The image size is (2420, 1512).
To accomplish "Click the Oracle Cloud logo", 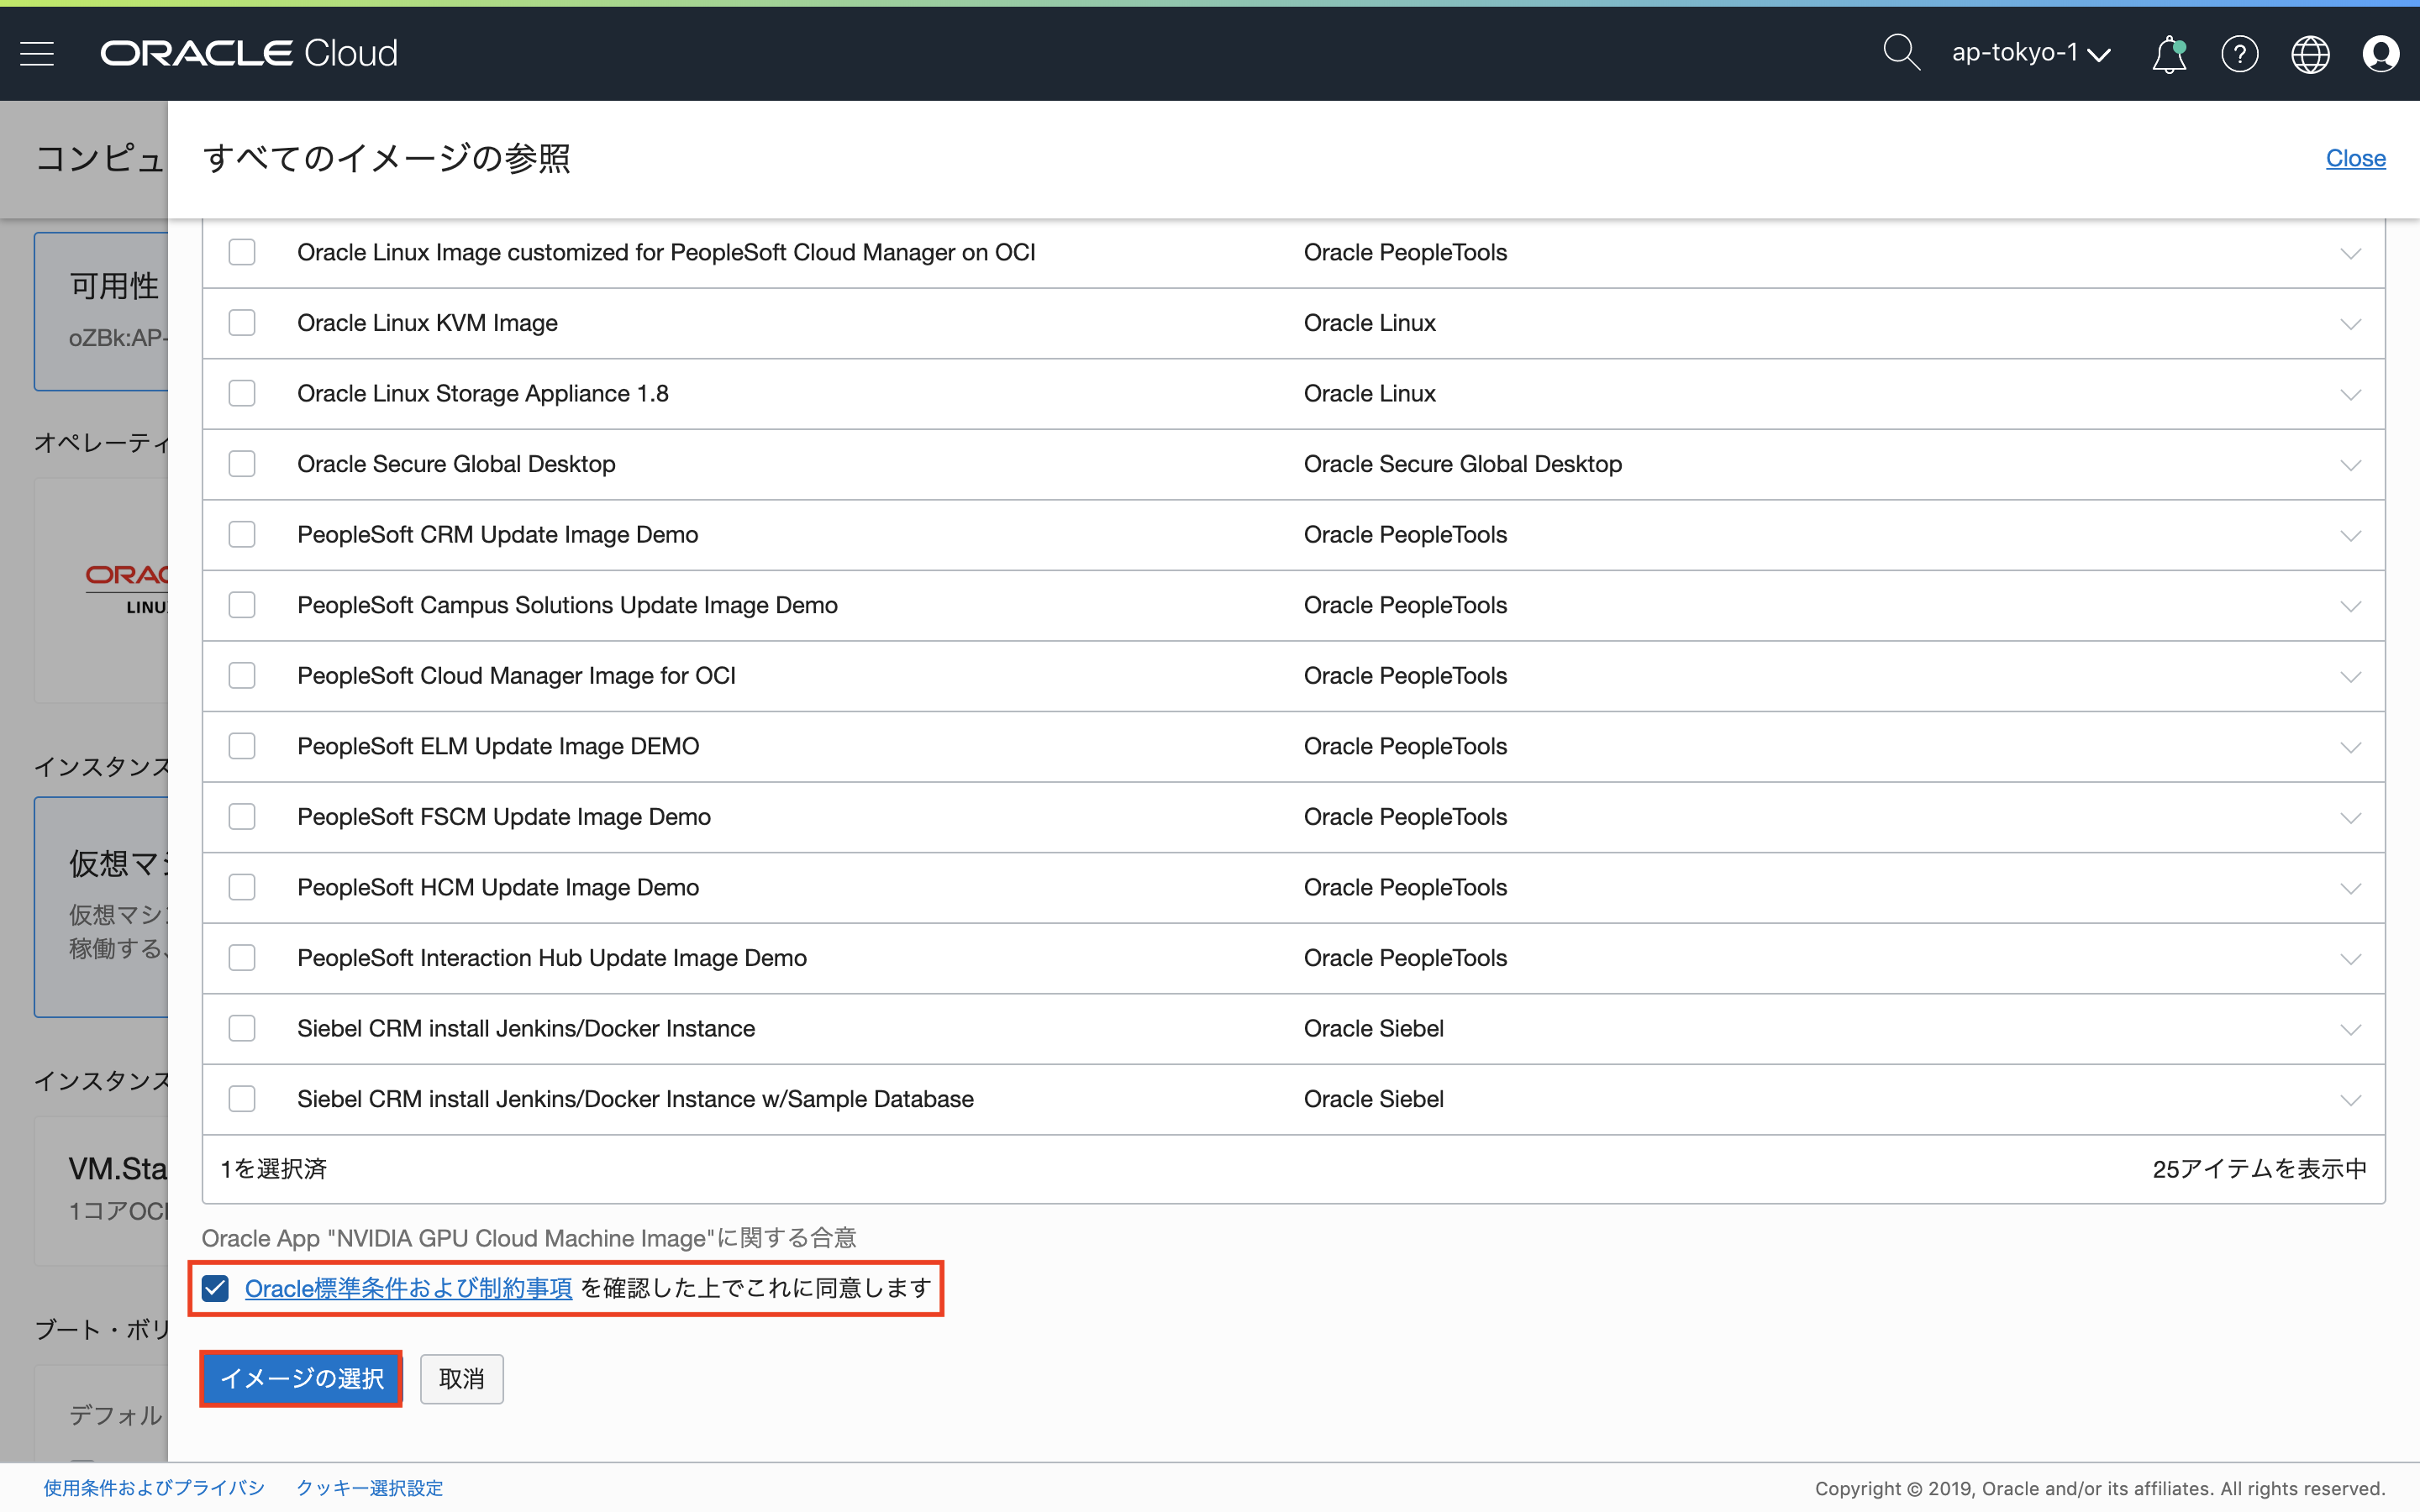I will (249, 53).
